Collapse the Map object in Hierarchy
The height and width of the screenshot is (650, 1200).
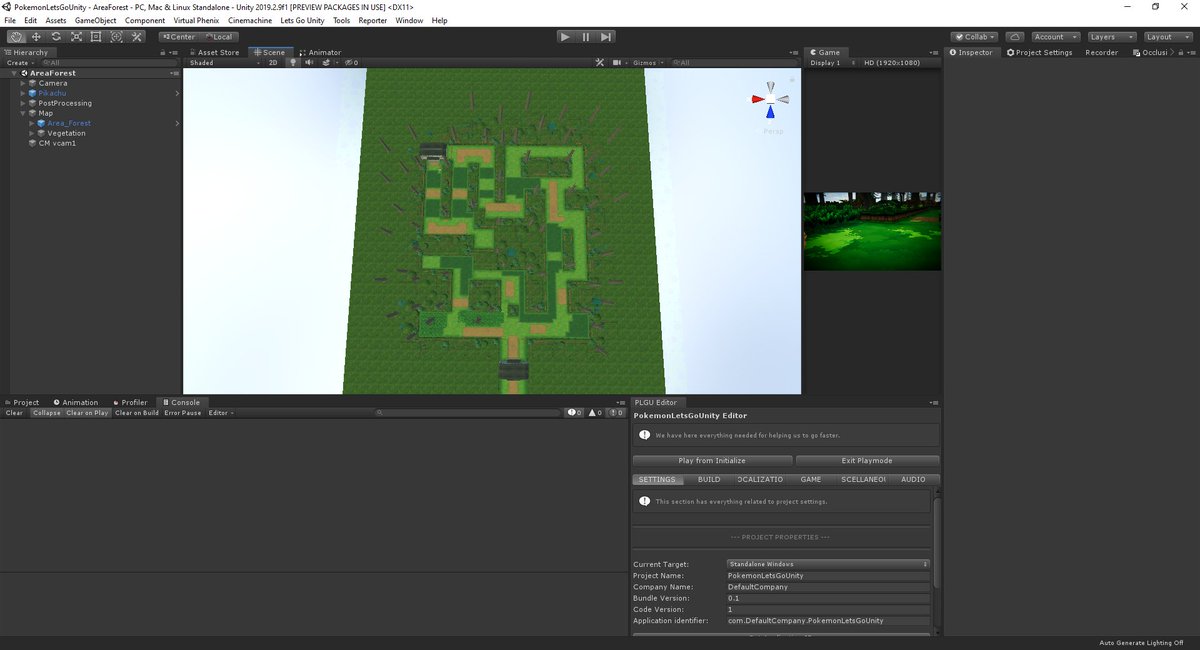tap(23, 113)
